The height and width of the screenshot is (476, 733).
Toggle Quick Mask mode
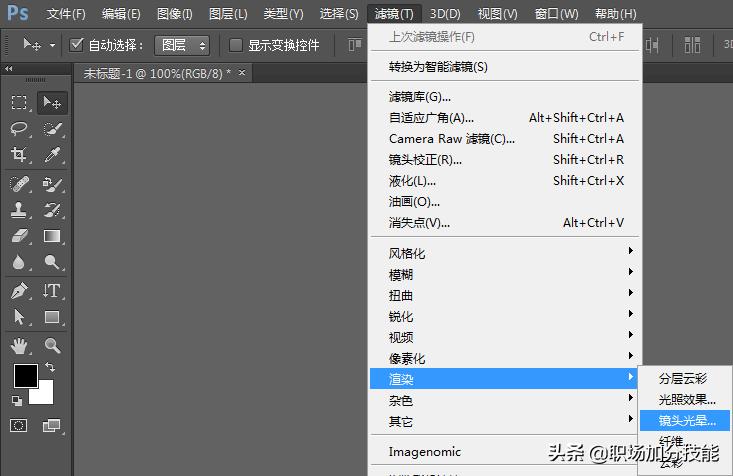tap(19, 426)
